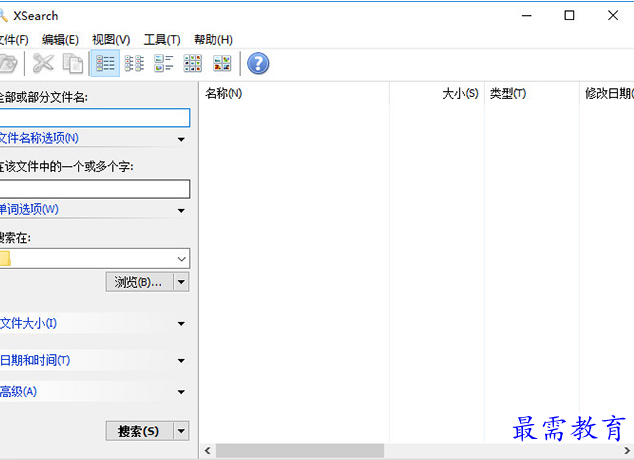The image size is (634, 460).
Task: Click the 浏览(B)... button
Action: 139,282
